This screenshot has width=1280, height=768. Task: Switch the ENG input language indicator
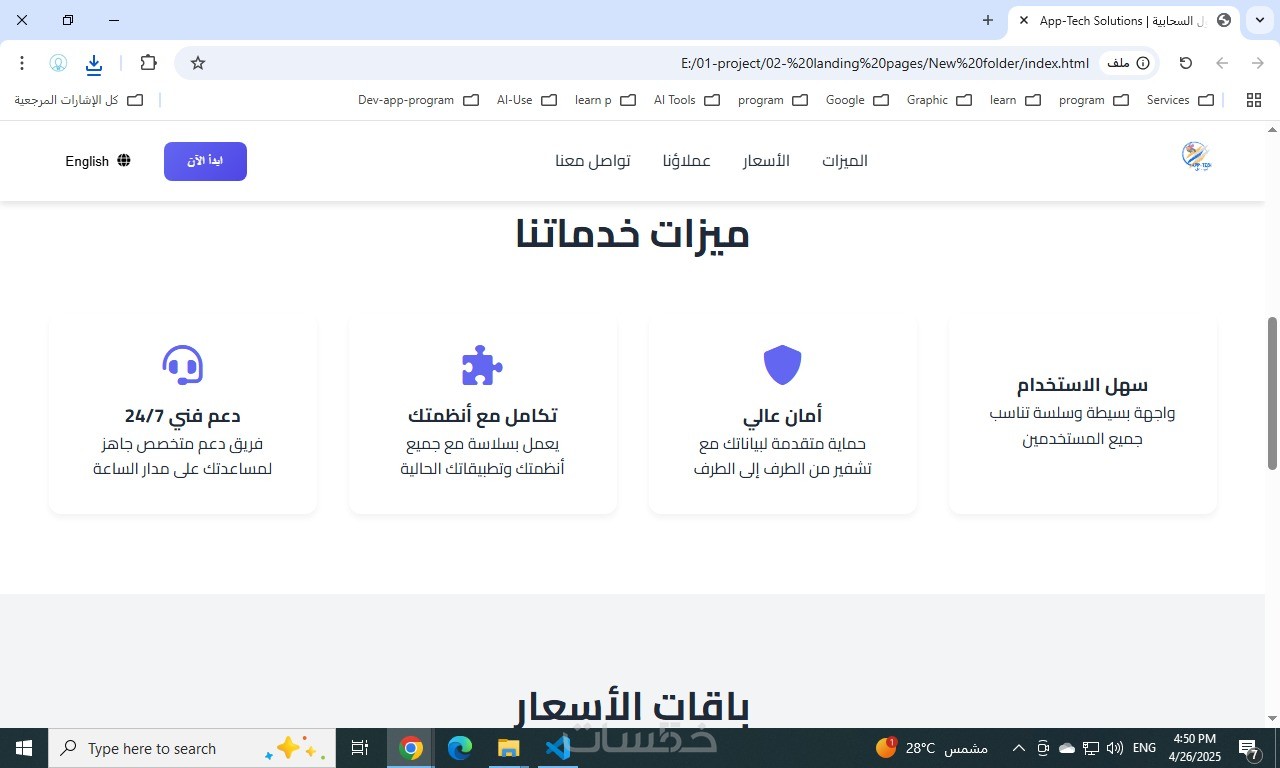click(x=1144, y=748)
